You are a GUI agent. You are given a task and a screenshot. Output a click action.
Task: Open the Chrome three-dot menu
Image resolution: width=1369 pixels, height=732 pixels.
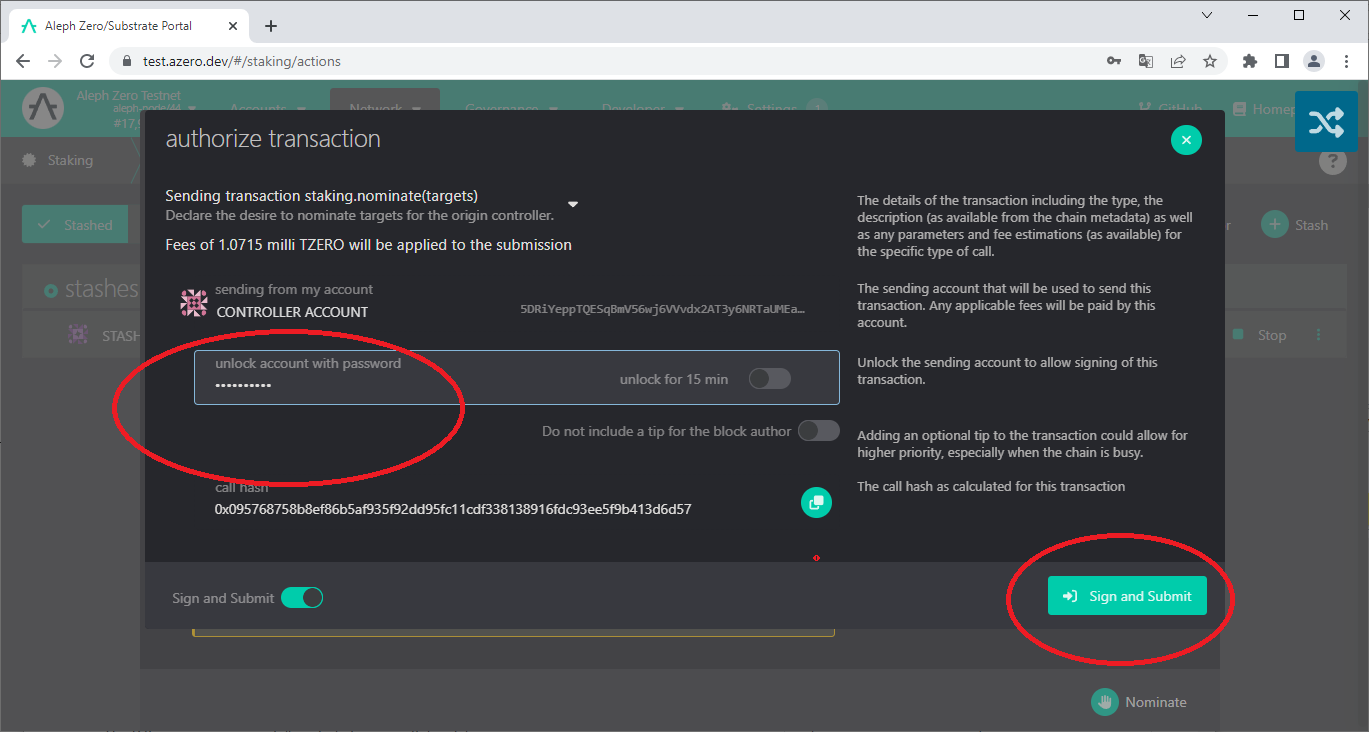(x=1346, y=61)
